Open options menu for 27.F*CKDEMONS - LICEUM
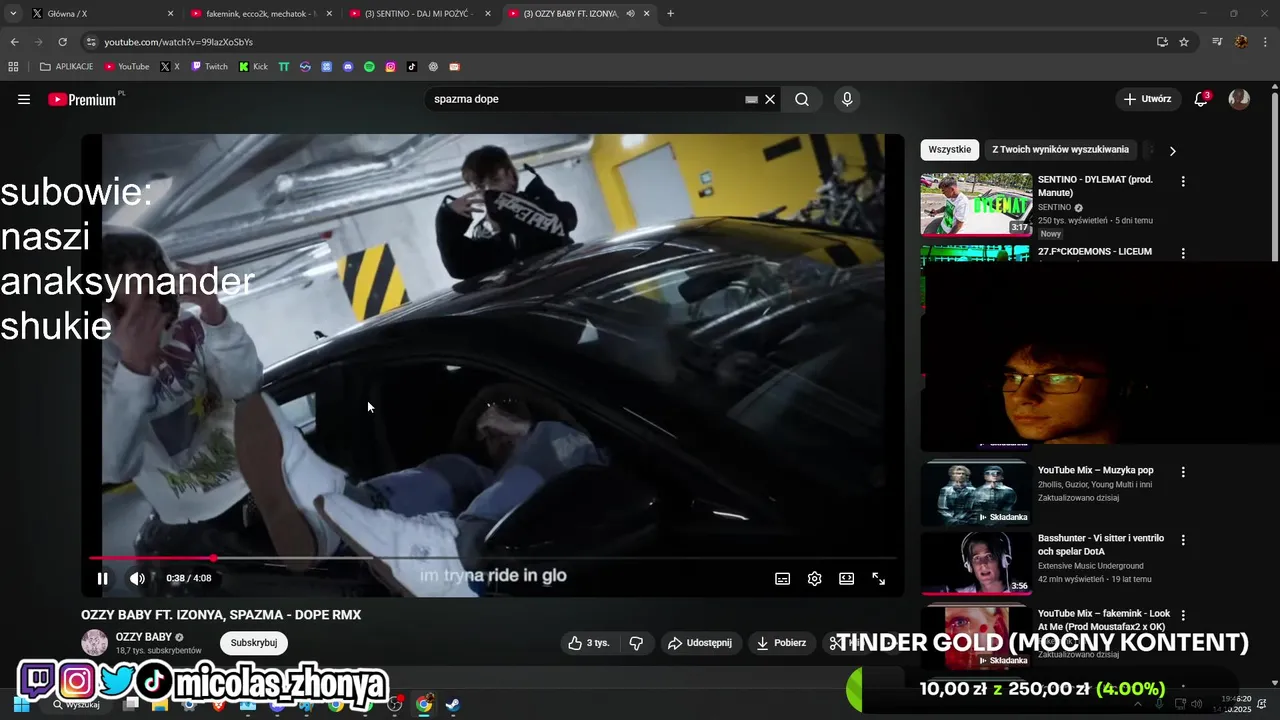This screenshot has height=720, width=1280. click(x=1183, y=254)
